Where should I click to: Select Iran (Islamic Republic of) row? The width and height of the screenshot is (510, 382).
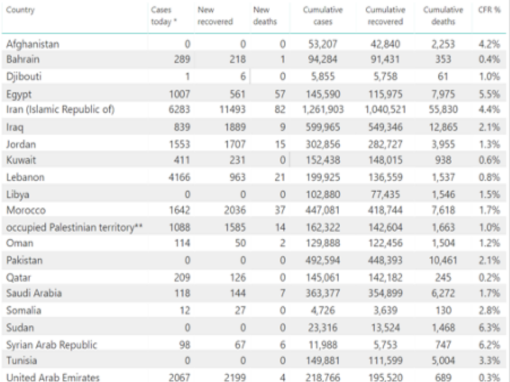(x=254, y=109)
